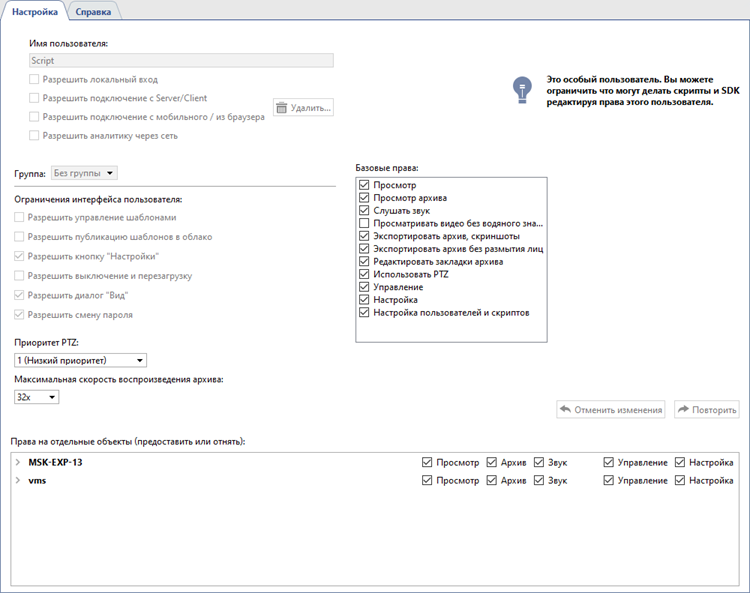Open the Группа dropdown
The image size is (750, 593).
click(x=84, y=173)
